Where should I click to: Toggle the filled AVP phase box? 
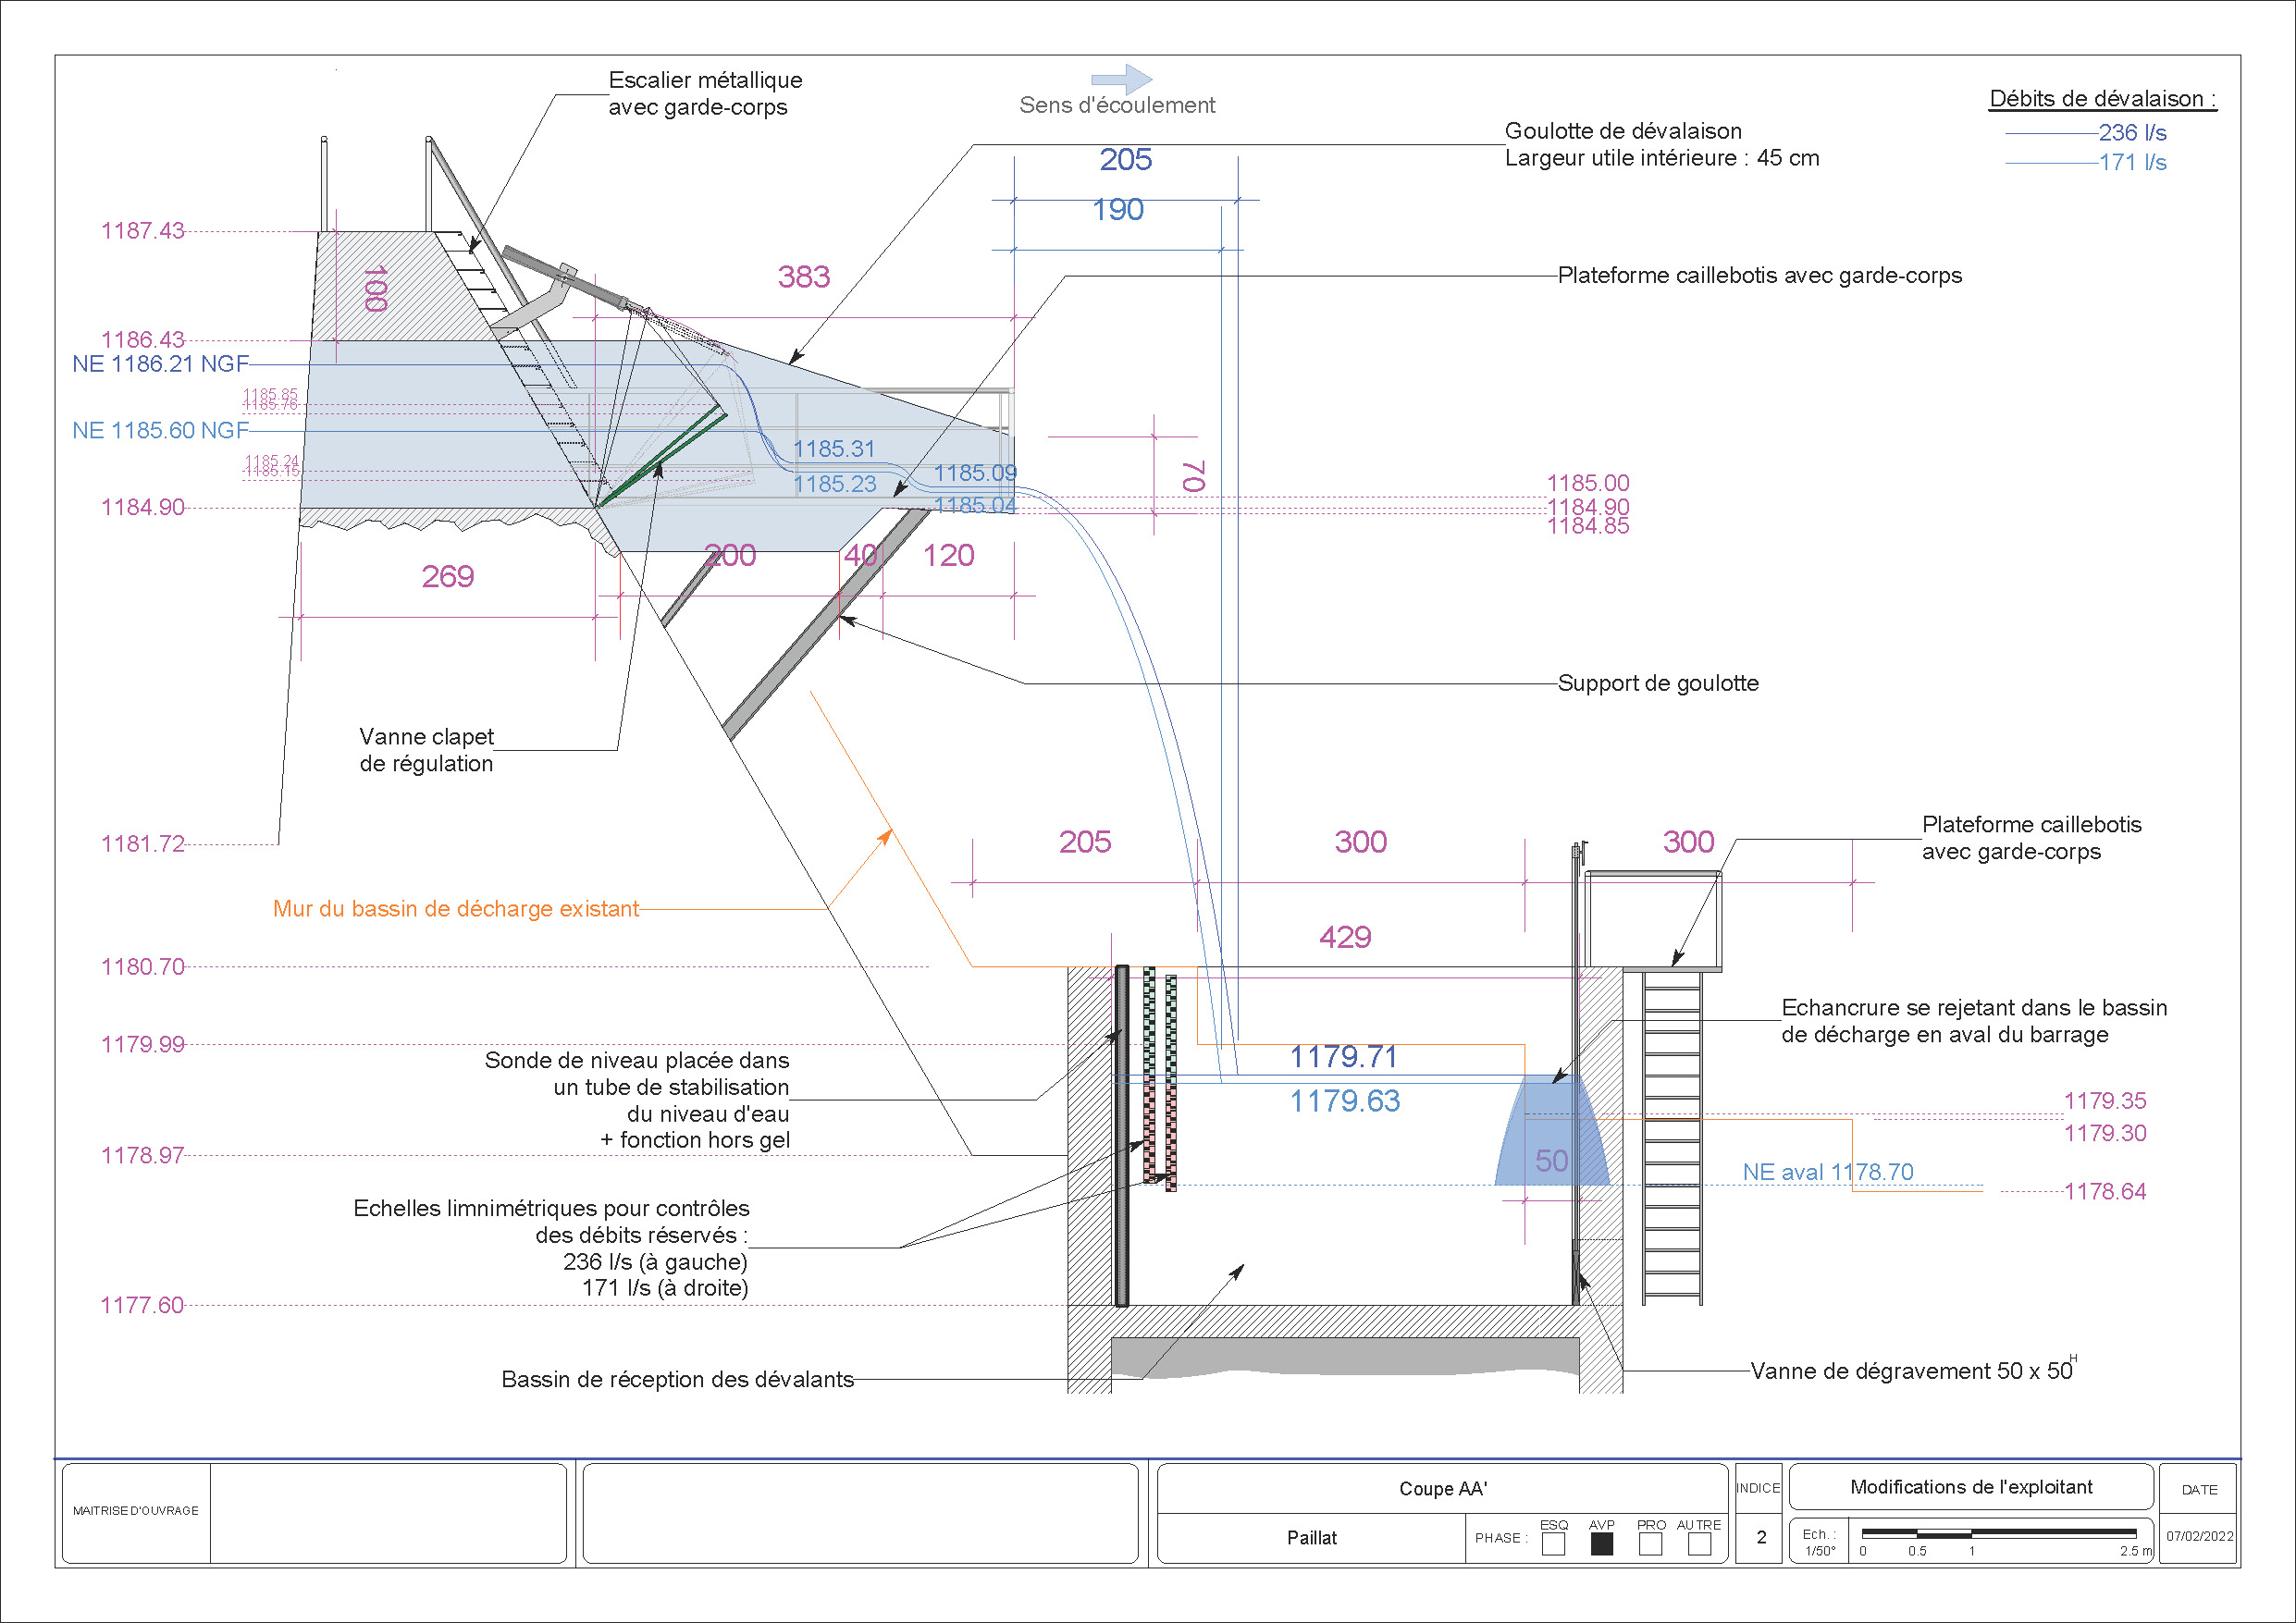[1602, 1544]
